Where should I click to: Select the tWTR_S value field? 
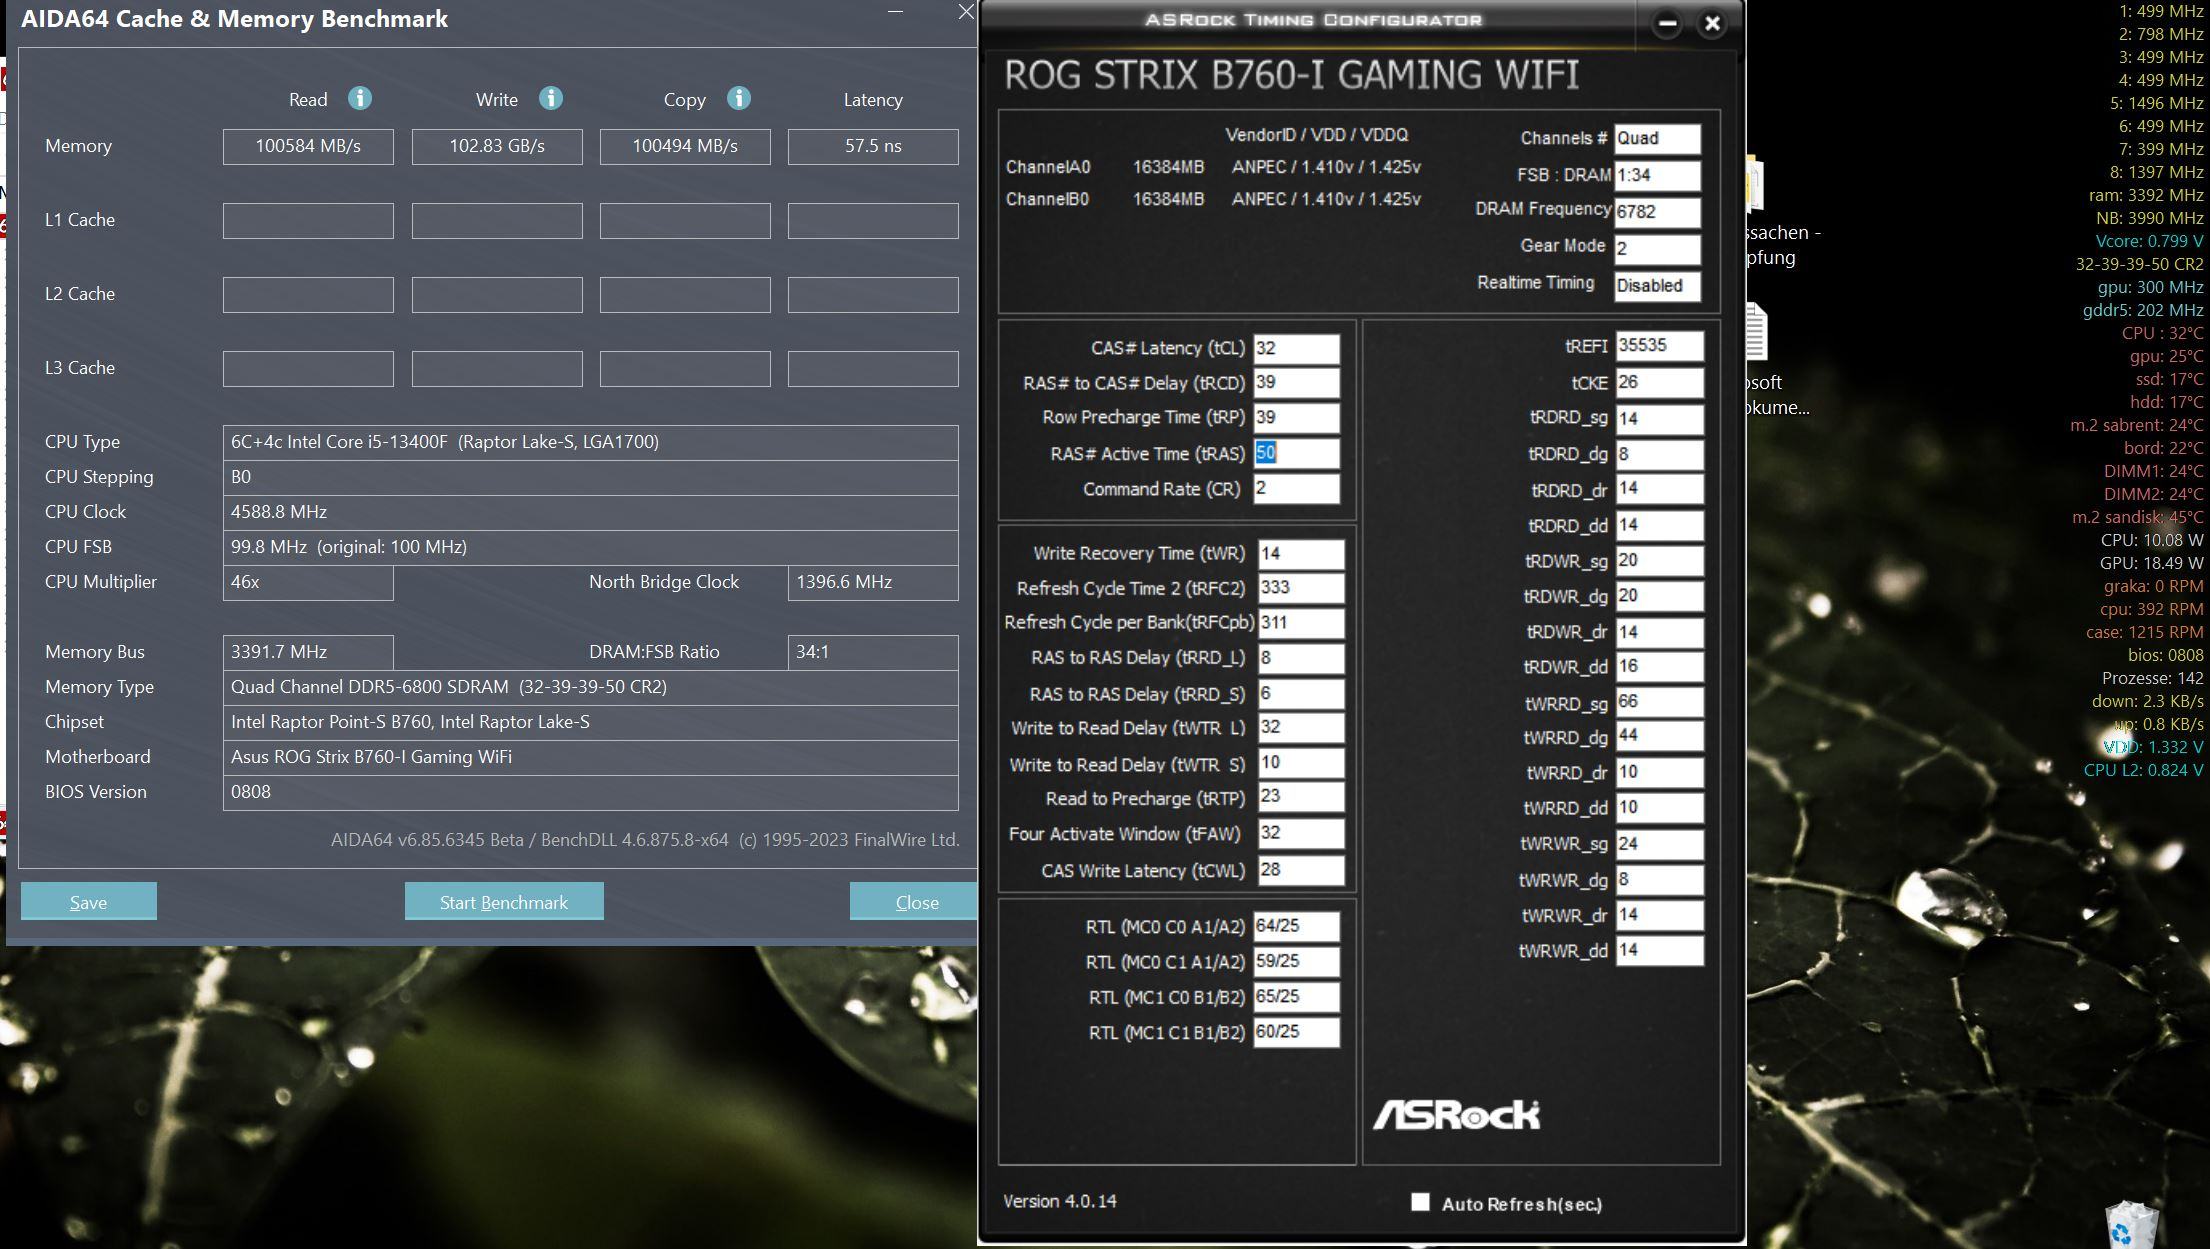[x=1301, y=764]
